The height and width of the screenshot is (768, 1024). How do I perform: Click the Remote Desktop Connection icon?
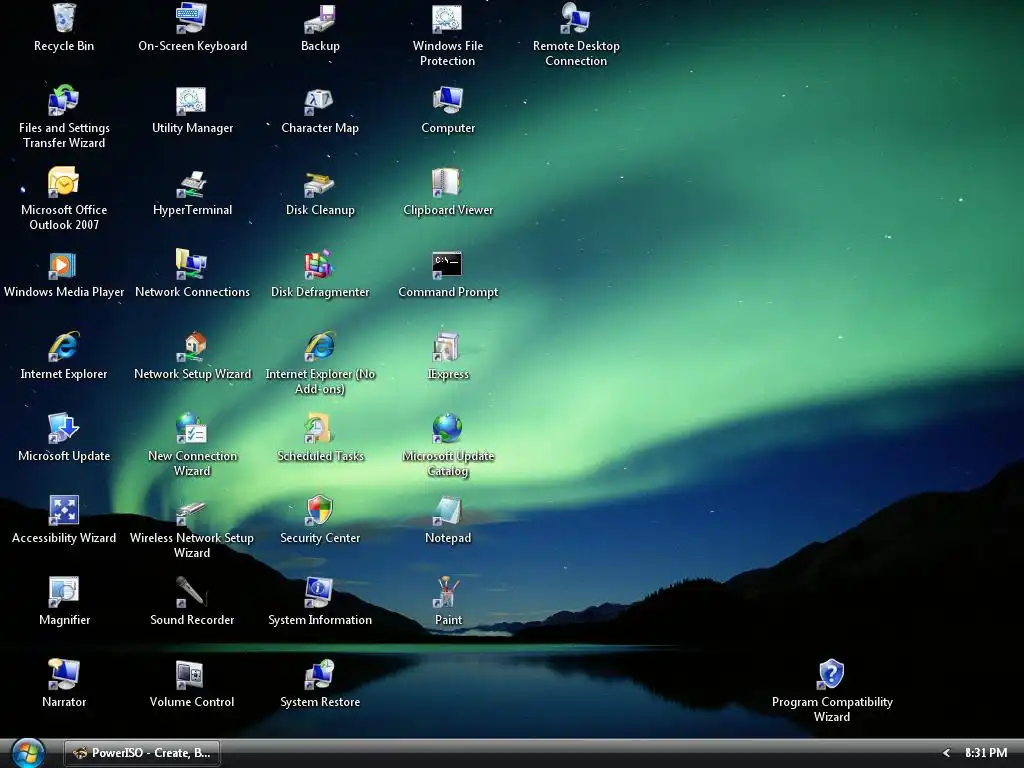coord(575,19)
